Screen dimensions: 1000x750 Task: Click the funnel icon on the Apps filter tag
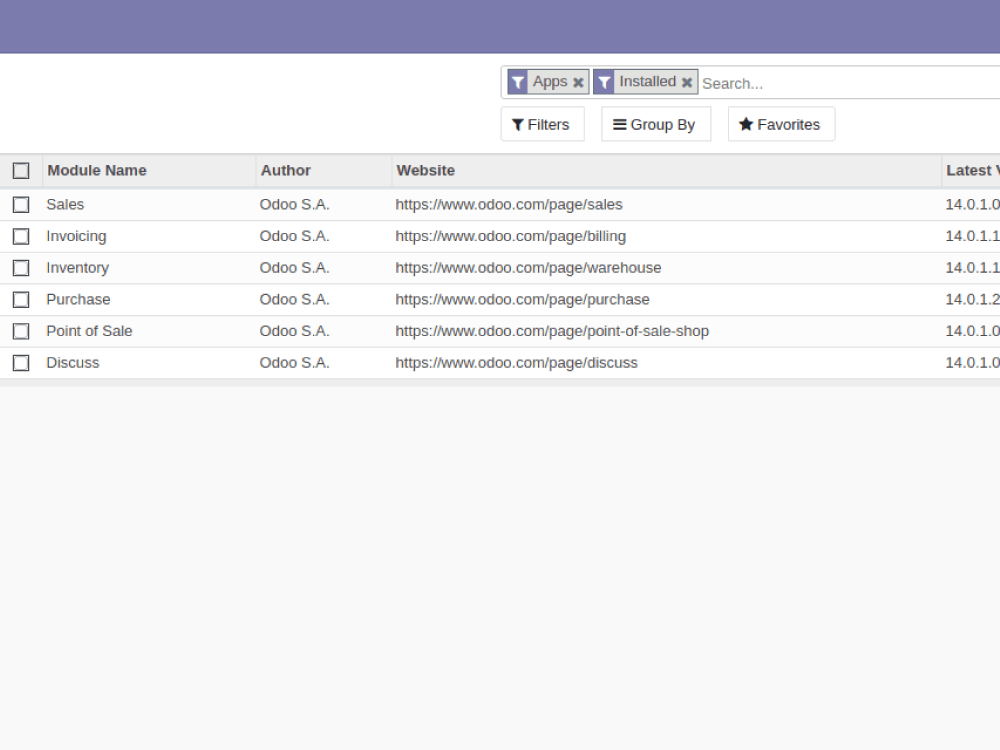tap(518, 81)
